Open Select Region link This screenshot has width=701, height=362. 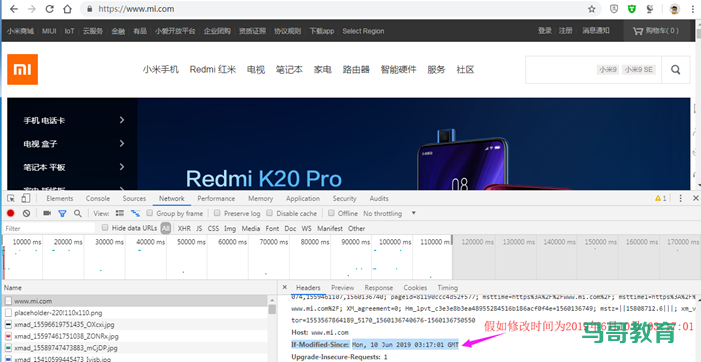pos(363,31)
